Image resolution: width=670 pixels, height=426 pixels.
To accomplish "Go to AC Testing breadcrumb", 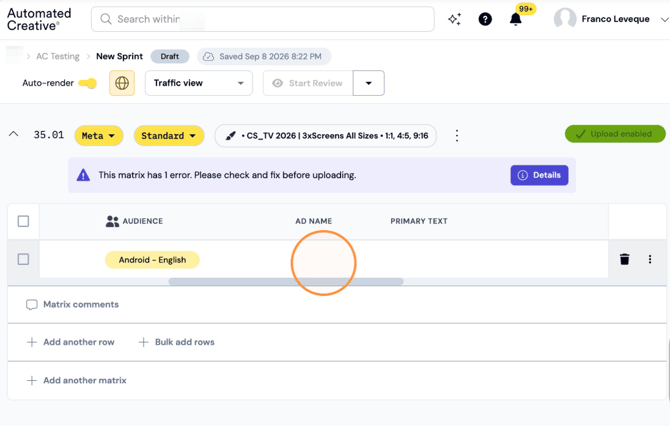I will [x=58, y=56].
